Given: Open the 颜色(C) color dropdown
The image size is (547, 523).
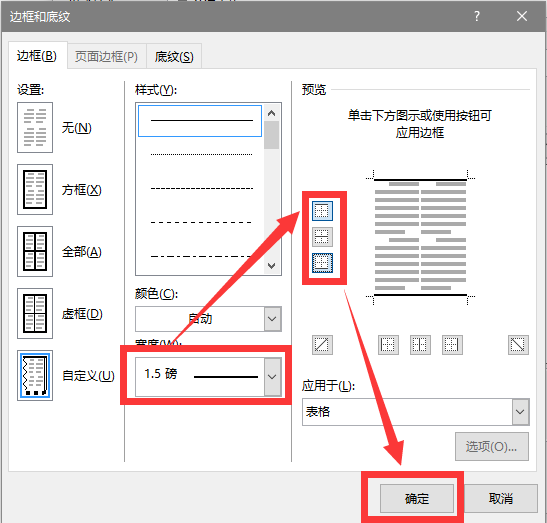Looking at the screenshot, I should (x=208, y=319).
